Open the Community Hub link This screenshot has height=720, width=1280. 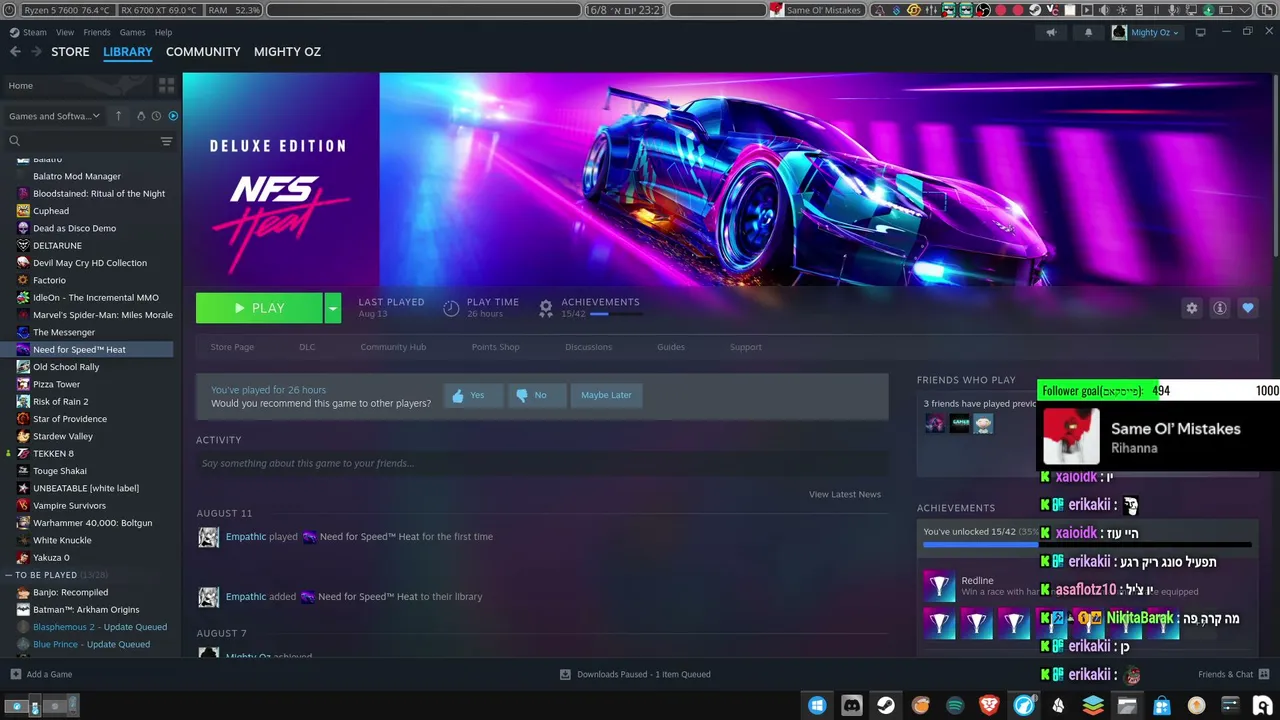(393, 347)
